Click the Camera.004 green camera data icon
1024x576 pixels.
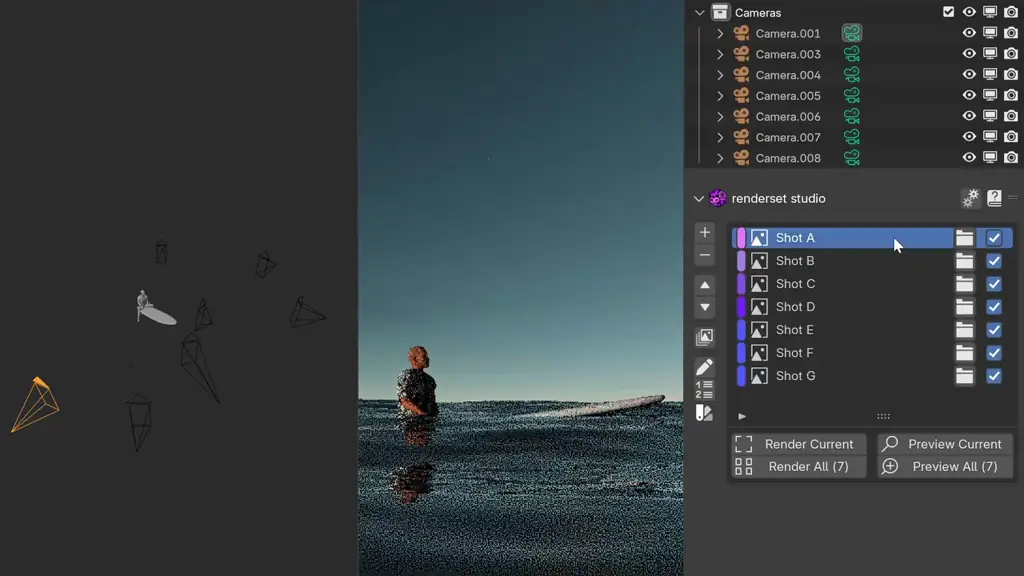852,74
